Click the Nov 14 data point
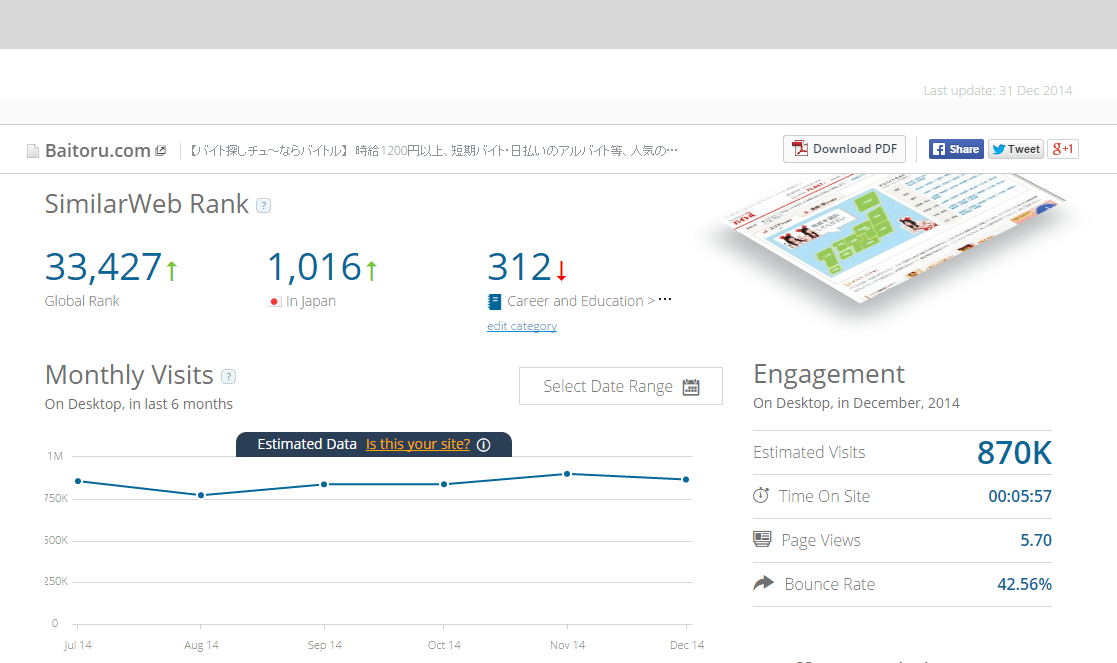This screenshot has width=1117, height=663. (567, 474)
